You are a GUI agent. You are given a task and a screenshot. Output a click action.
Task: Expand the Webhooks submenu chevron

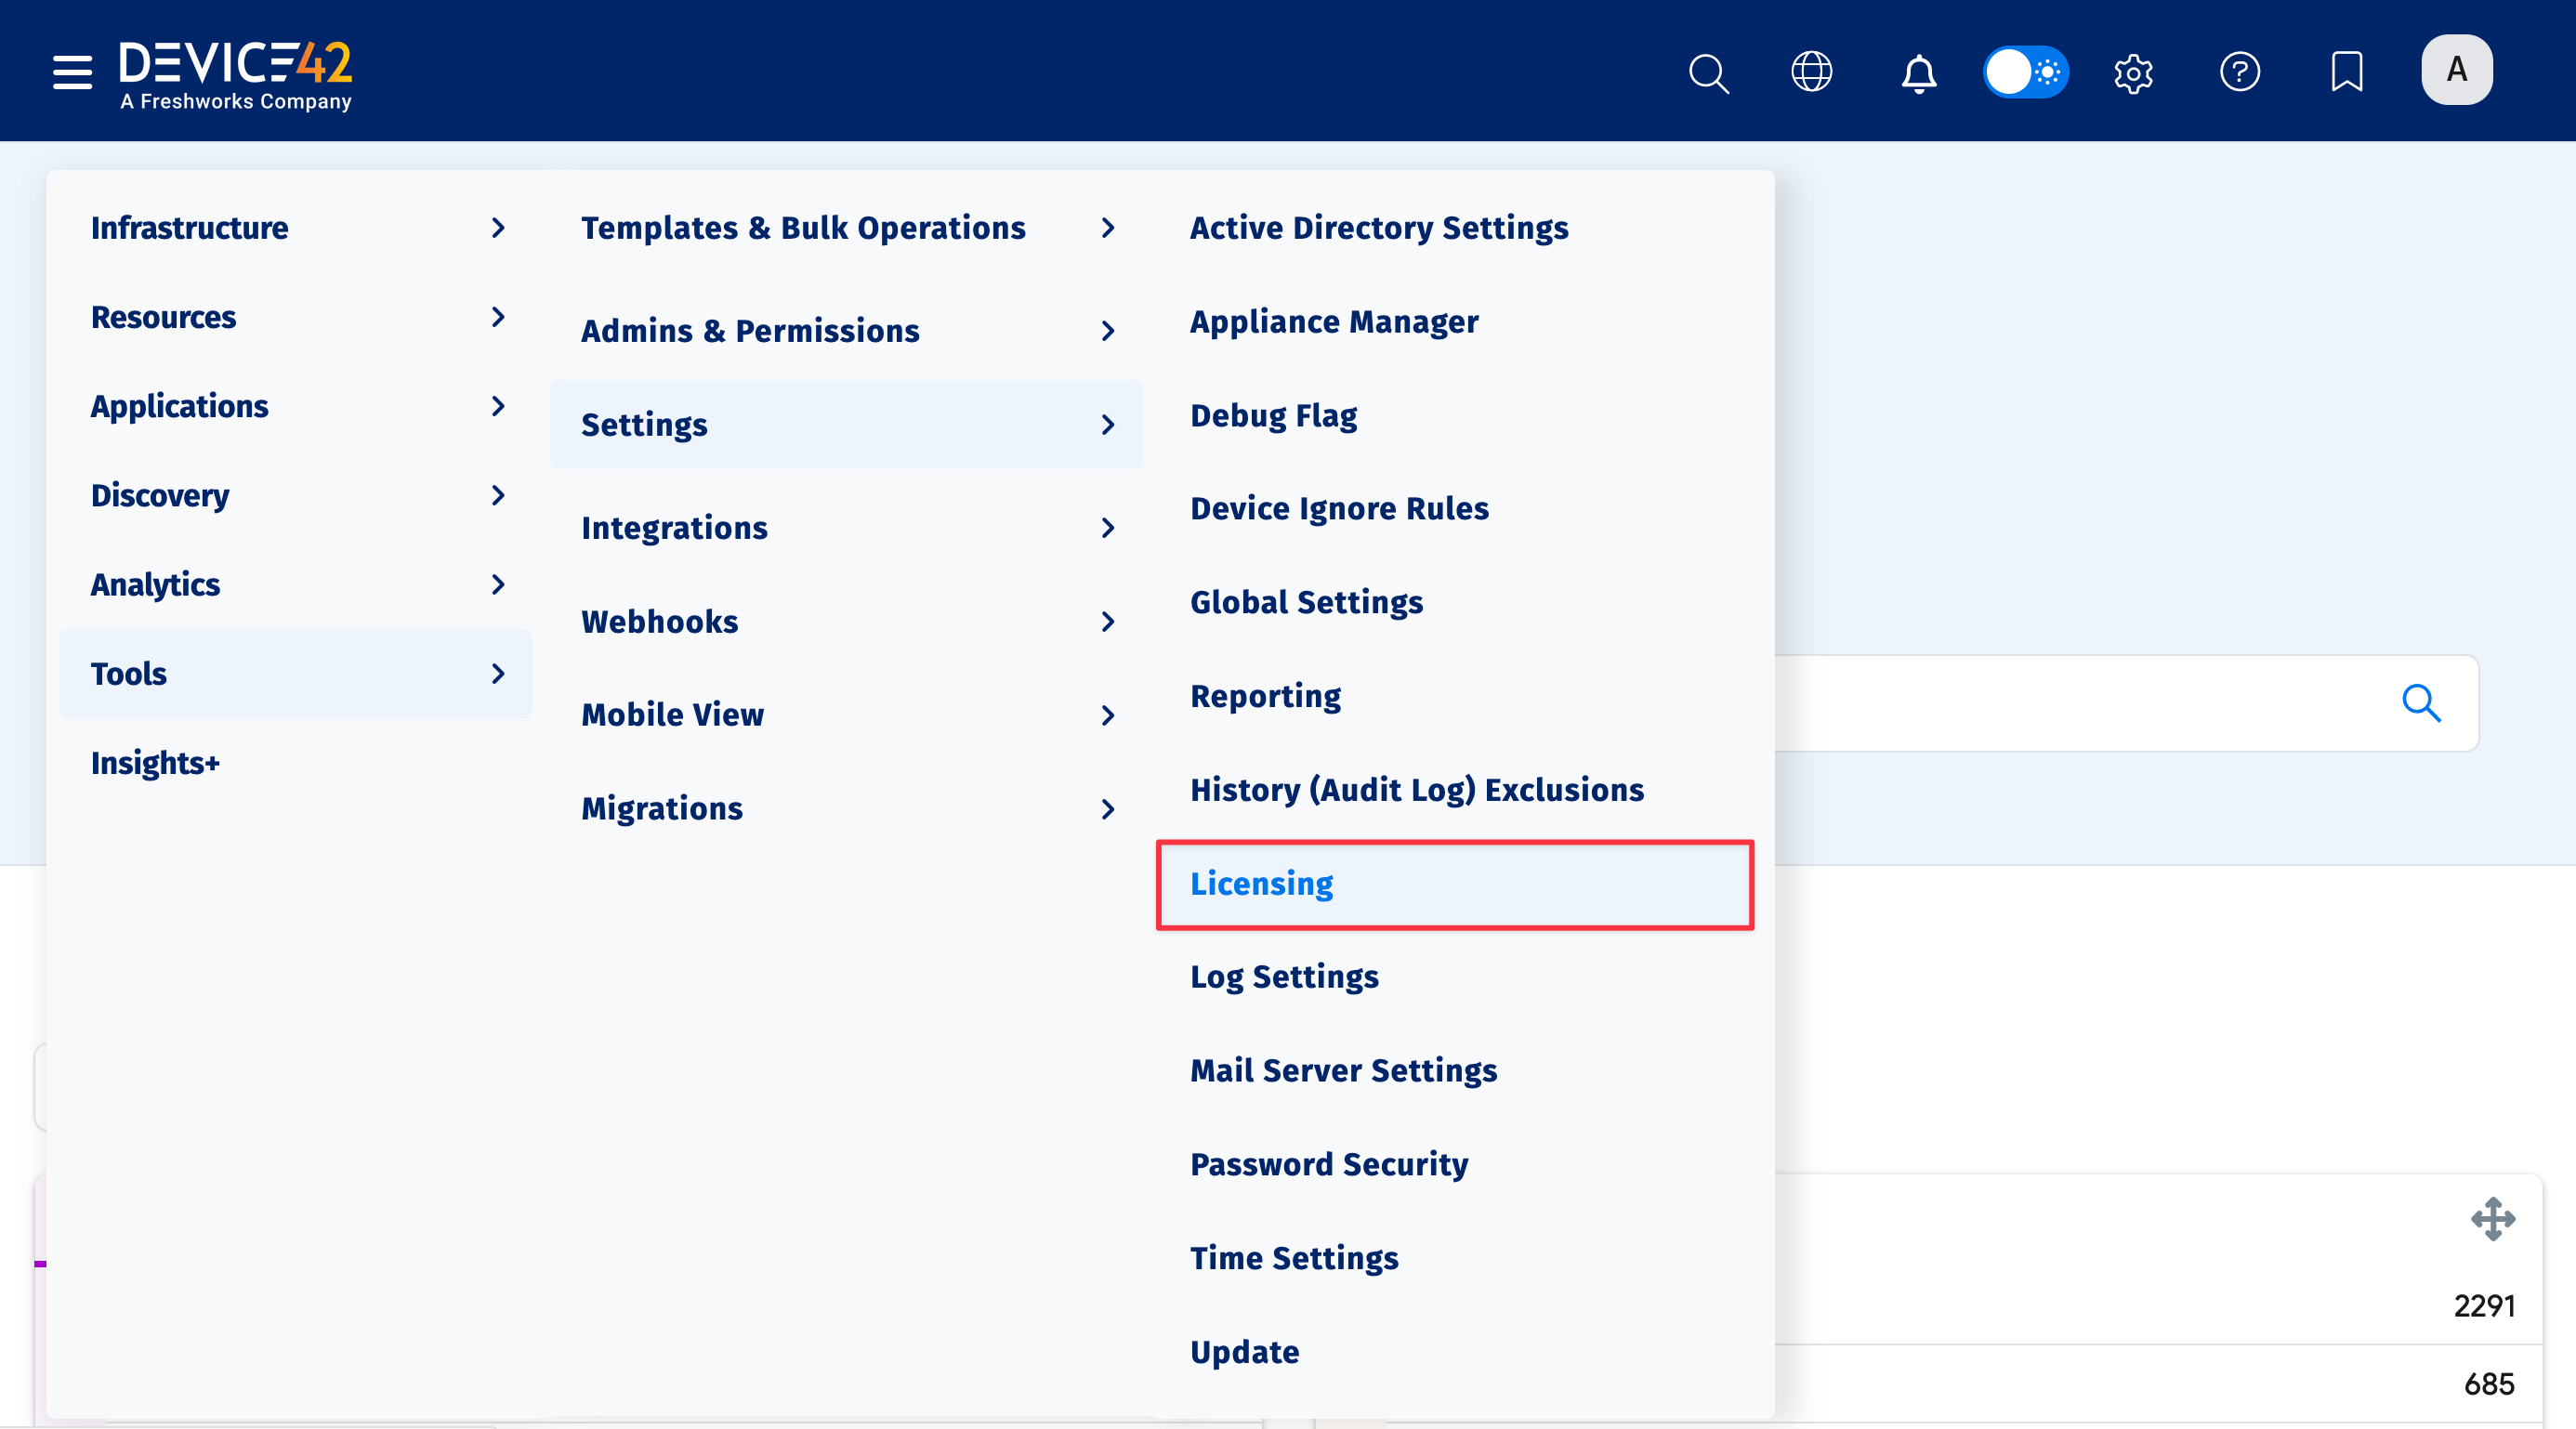click(1108, 621)
